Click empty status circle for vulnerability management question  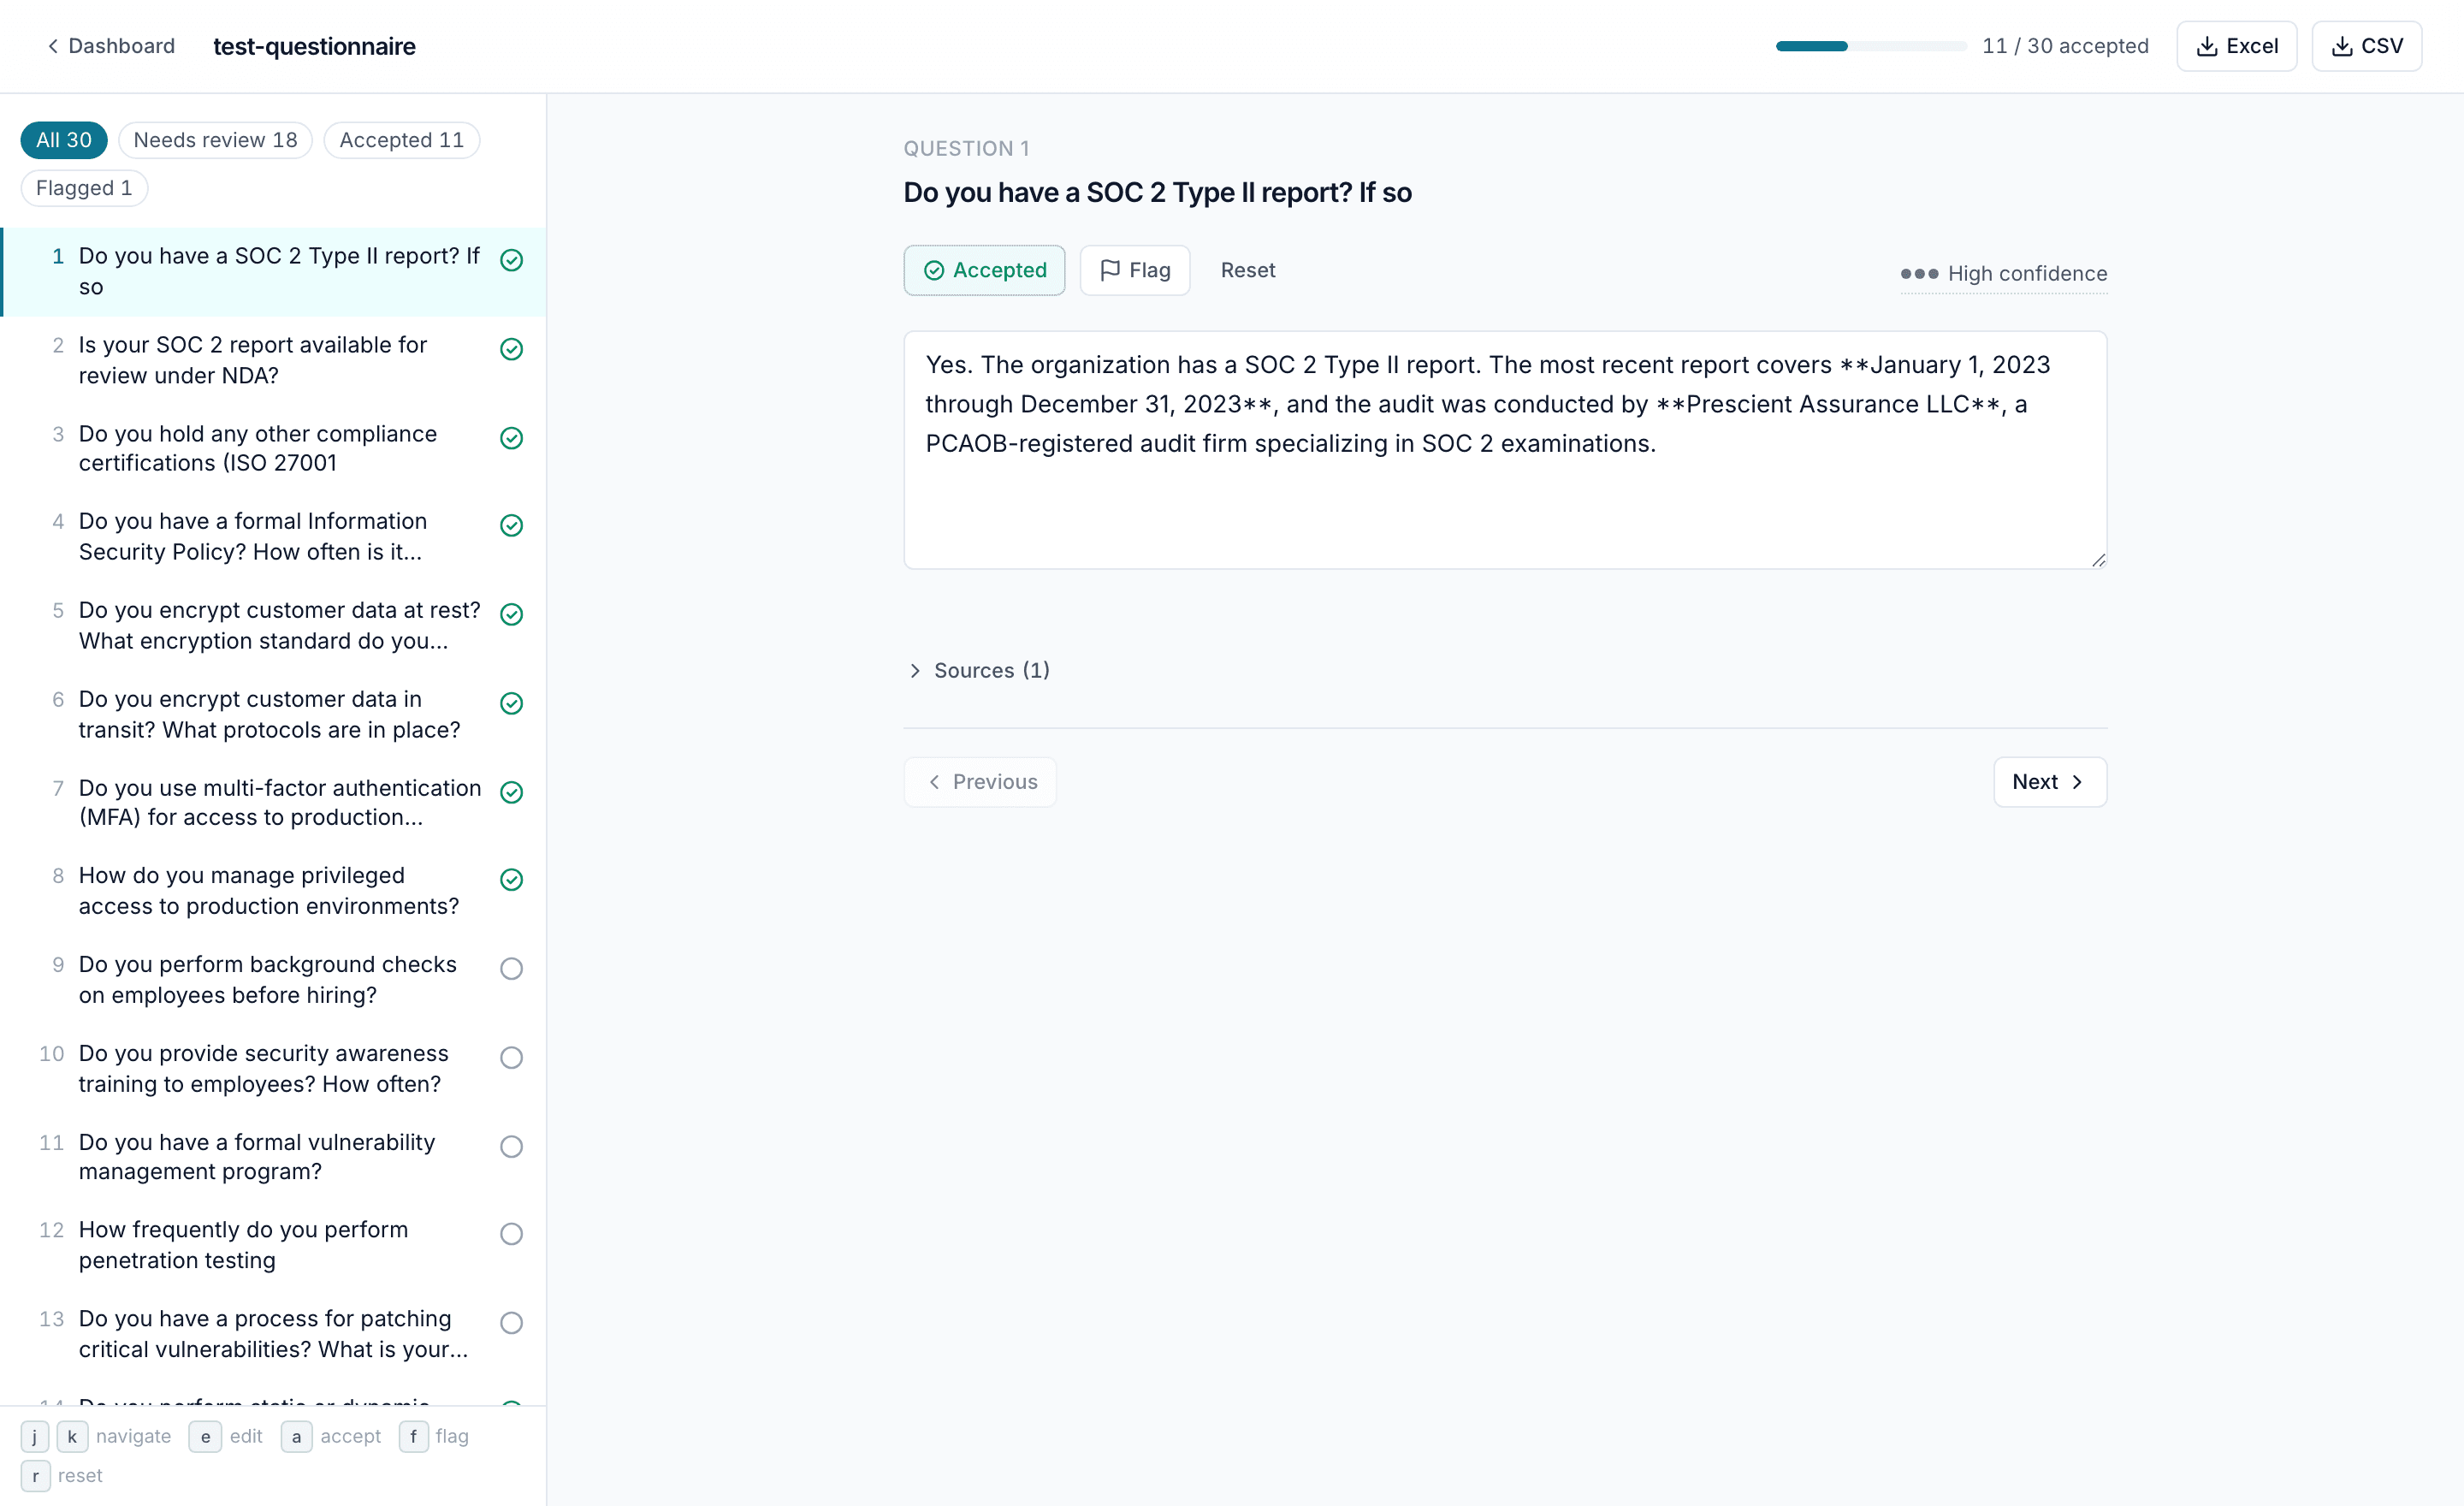tap(511, 1146)
